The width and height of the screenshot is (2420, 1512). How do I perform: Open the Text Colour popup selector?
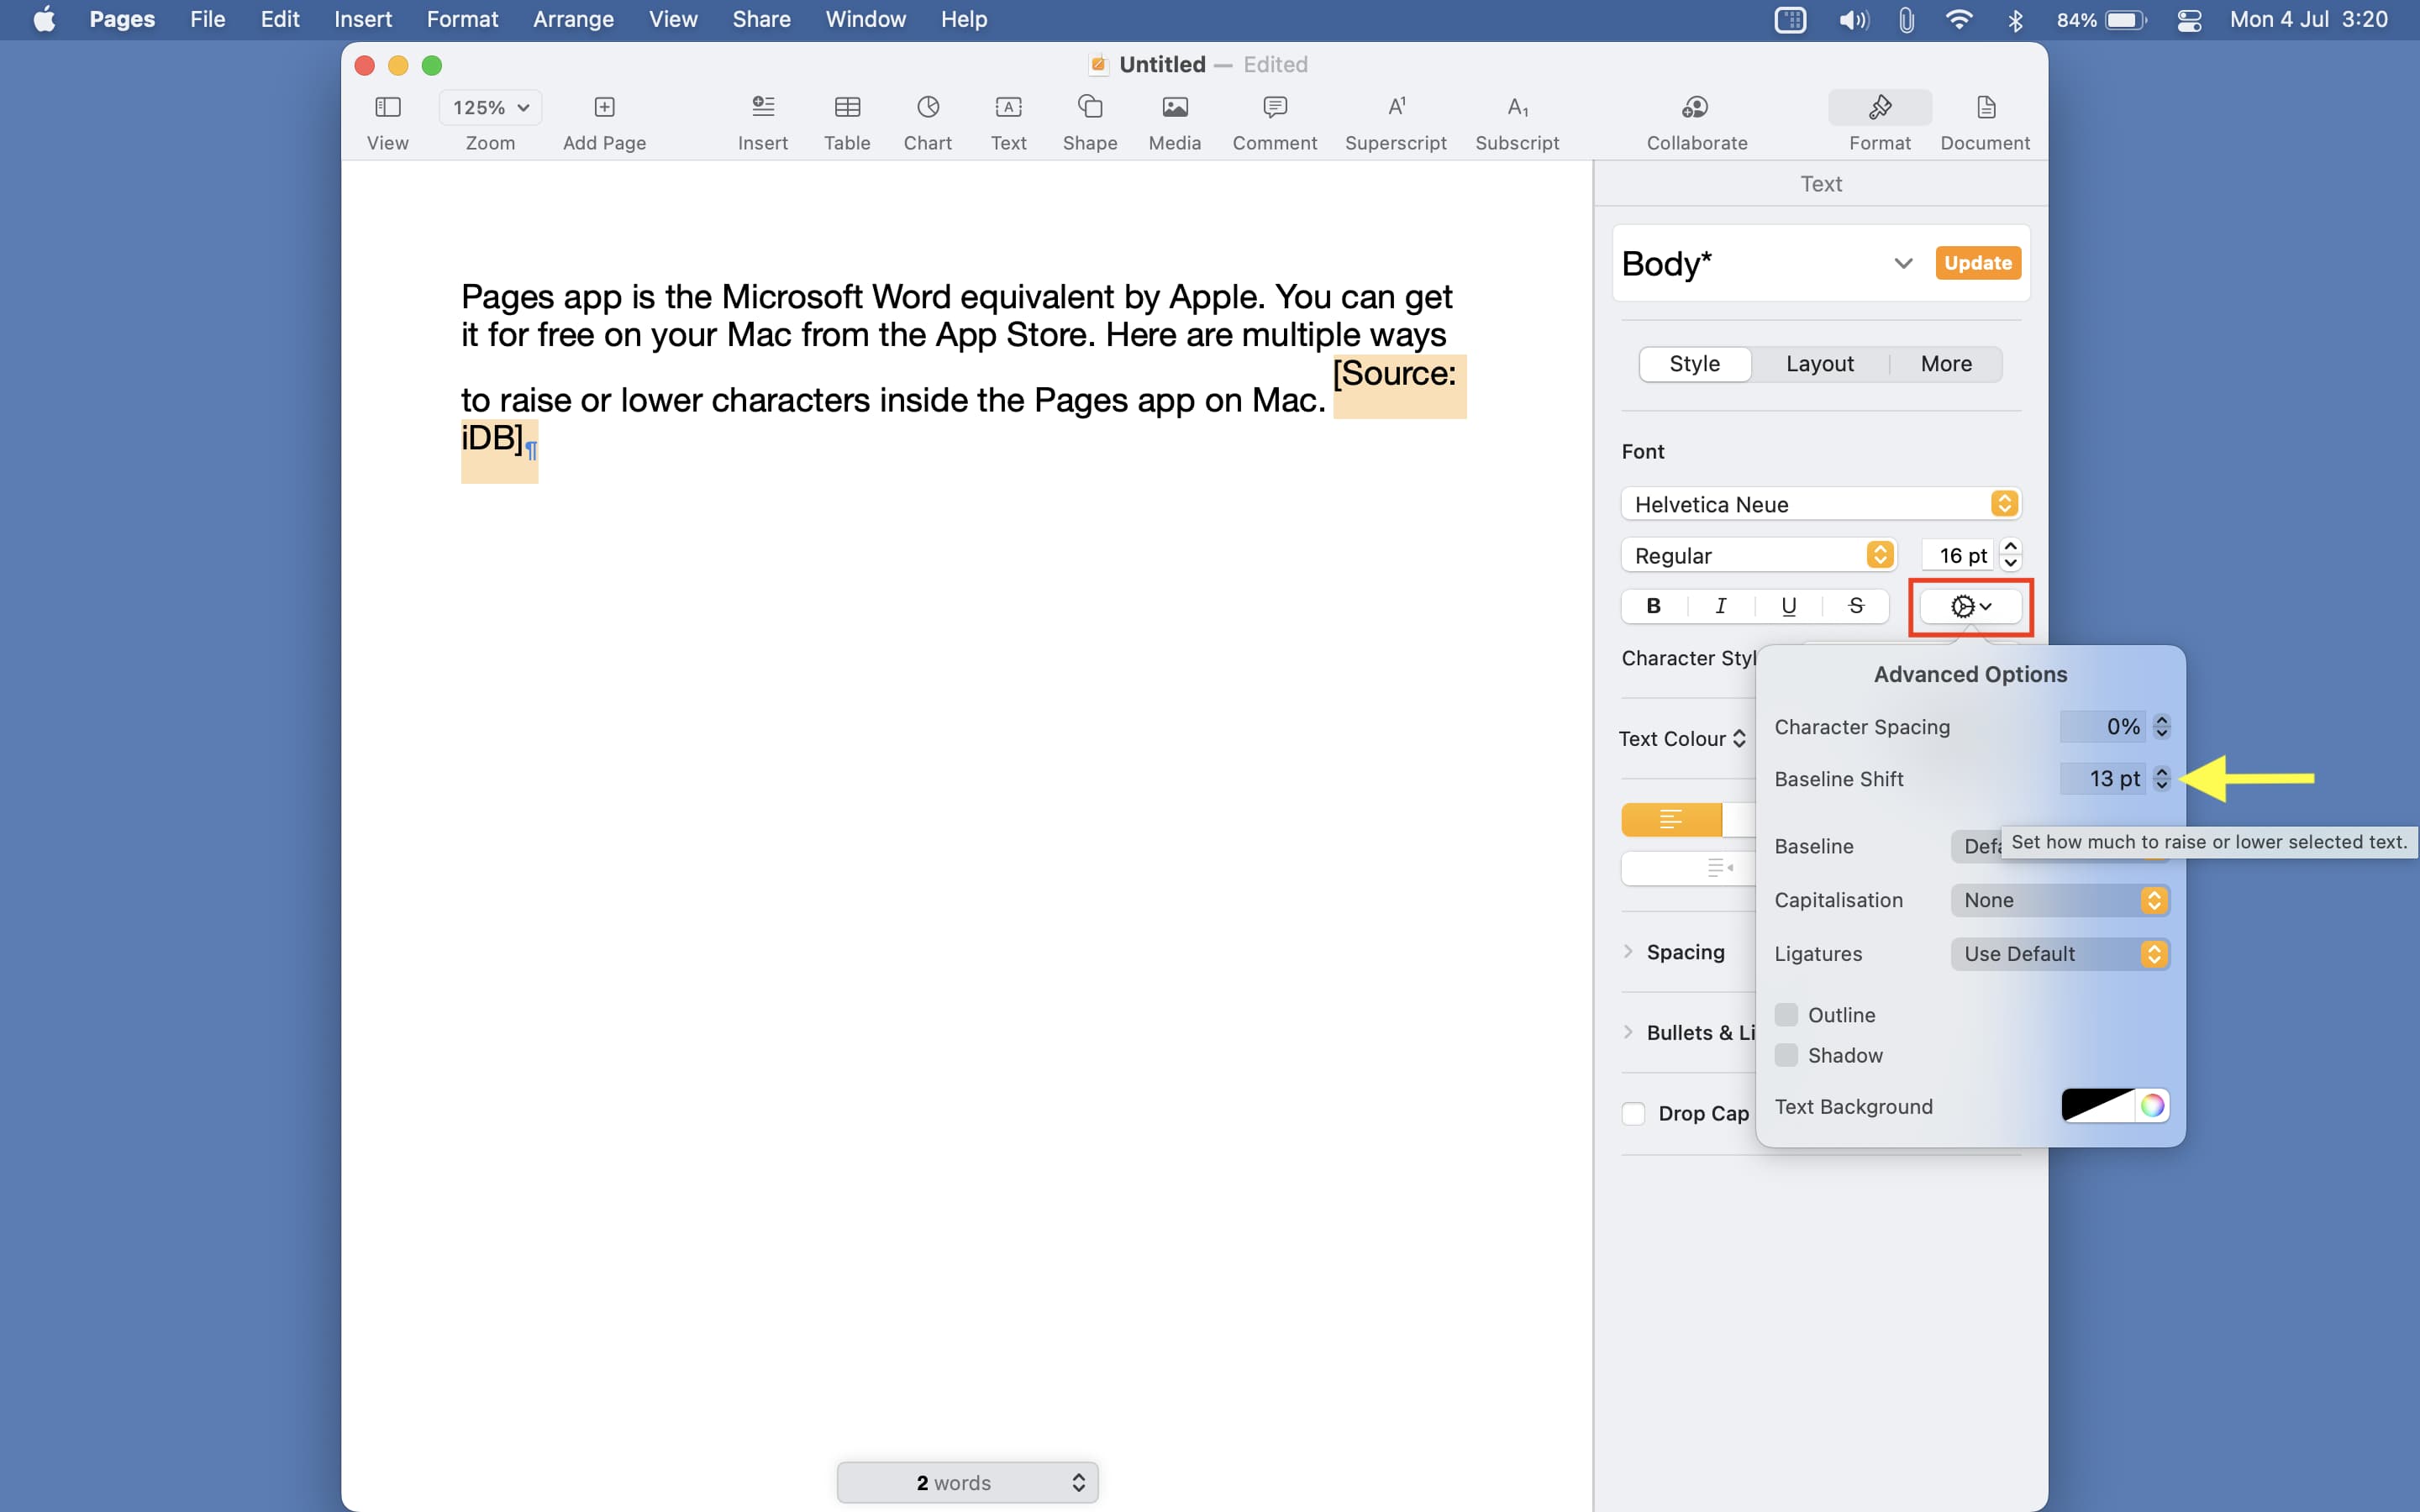tap(1682, 739)
